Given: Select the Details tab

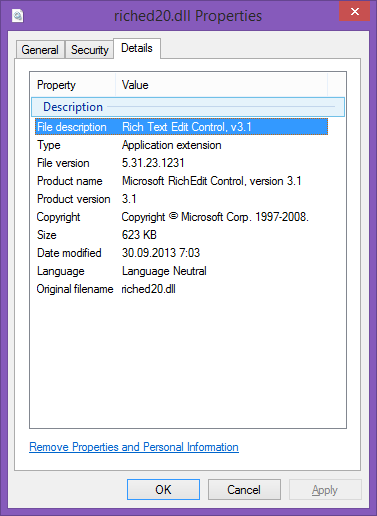Looking at the screenshot, I should pos(137,48).
